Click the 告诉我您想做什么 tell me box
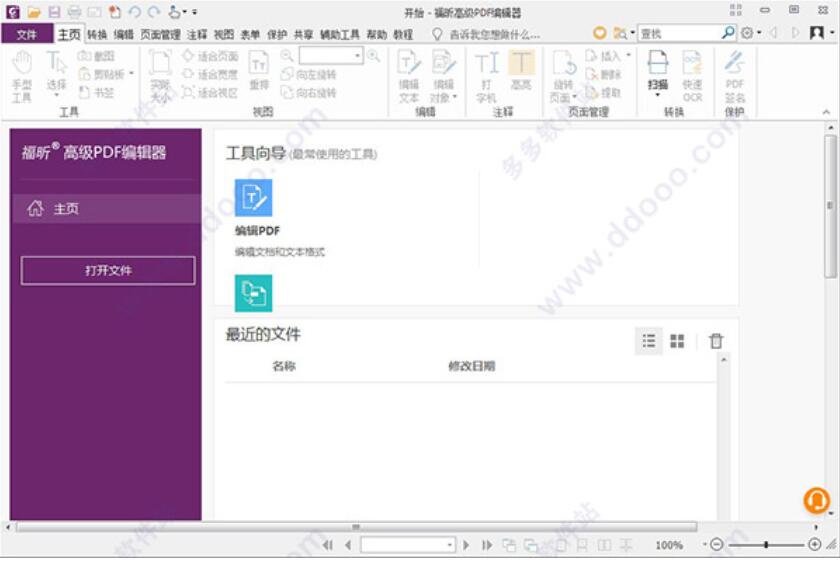 [x=494, y=35]
